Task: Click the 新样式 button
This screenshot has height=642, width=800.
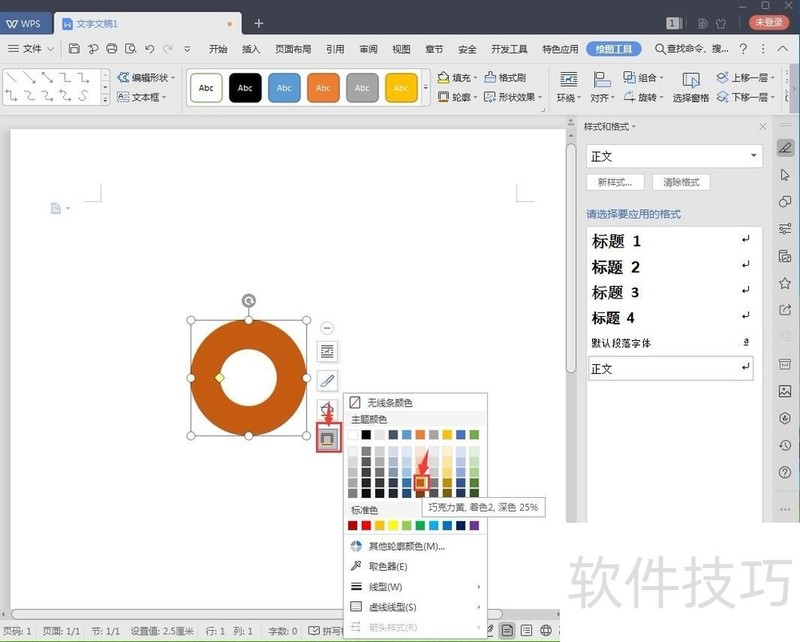Action: click(615, 183)
